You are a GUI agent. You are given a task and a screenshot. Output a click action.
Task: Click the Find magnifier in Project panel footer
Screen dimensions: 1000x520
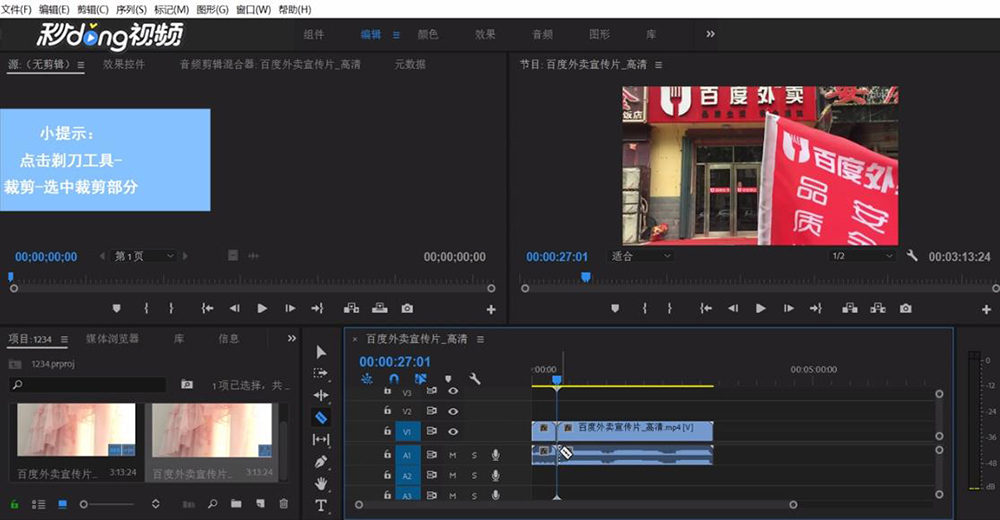212,503
